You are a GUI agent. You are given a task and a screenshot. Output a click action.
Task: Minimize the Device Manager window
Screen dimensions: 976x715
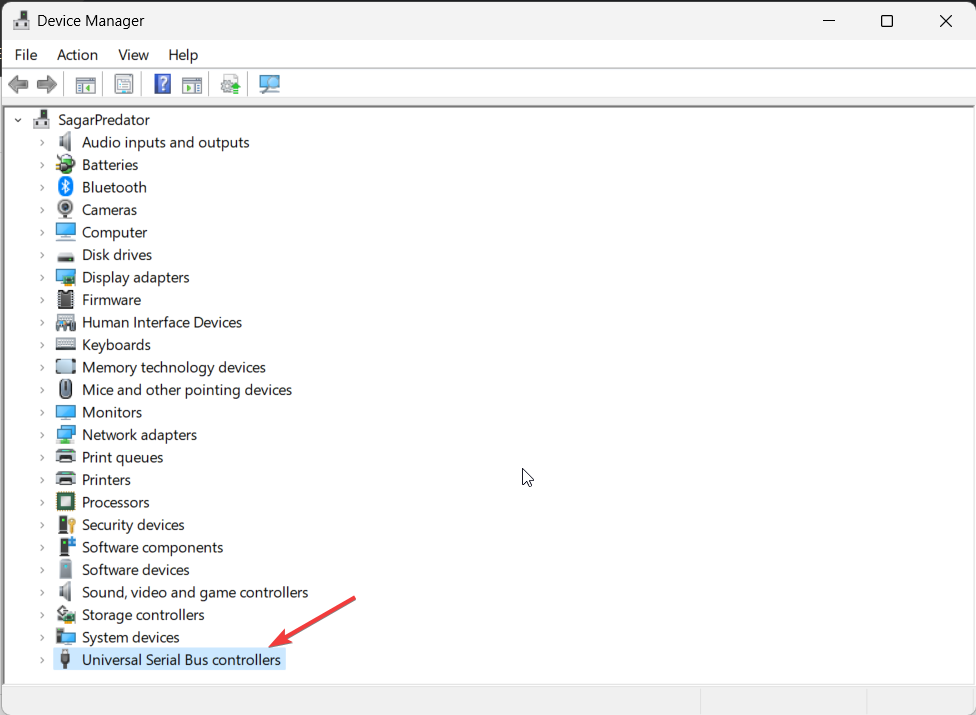point(829,21)
